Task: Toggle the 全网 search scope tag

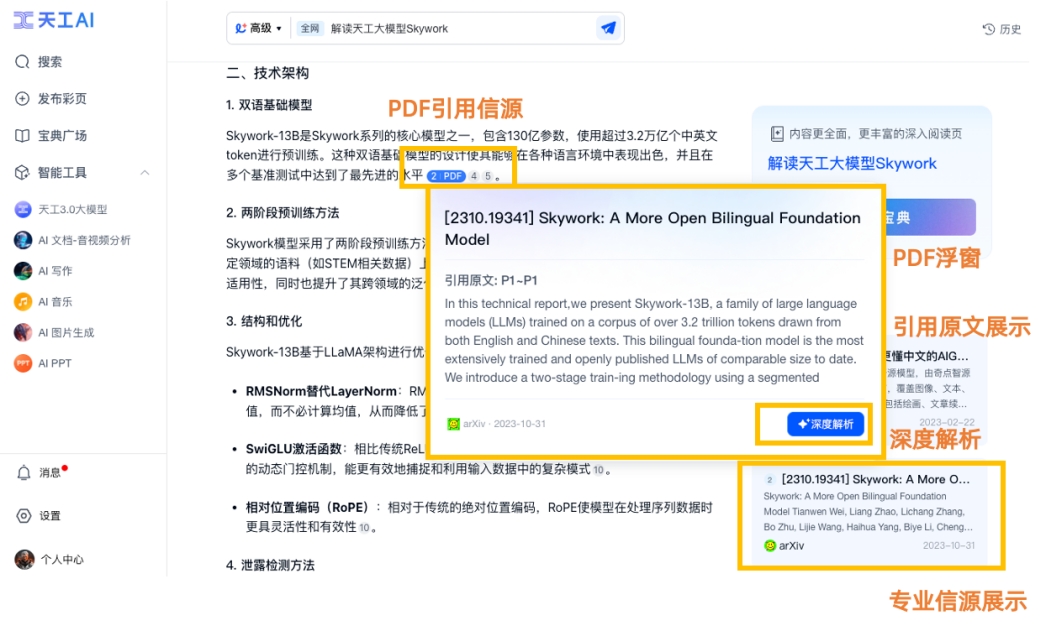Action: point(309,28)
